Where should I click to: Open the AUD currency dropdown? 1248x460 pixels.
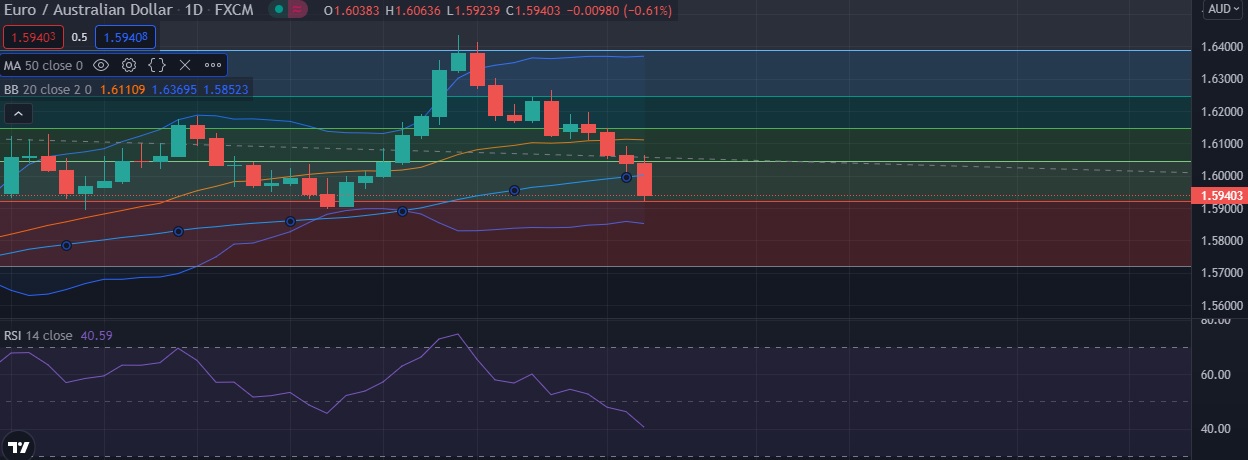(1222, 9)
